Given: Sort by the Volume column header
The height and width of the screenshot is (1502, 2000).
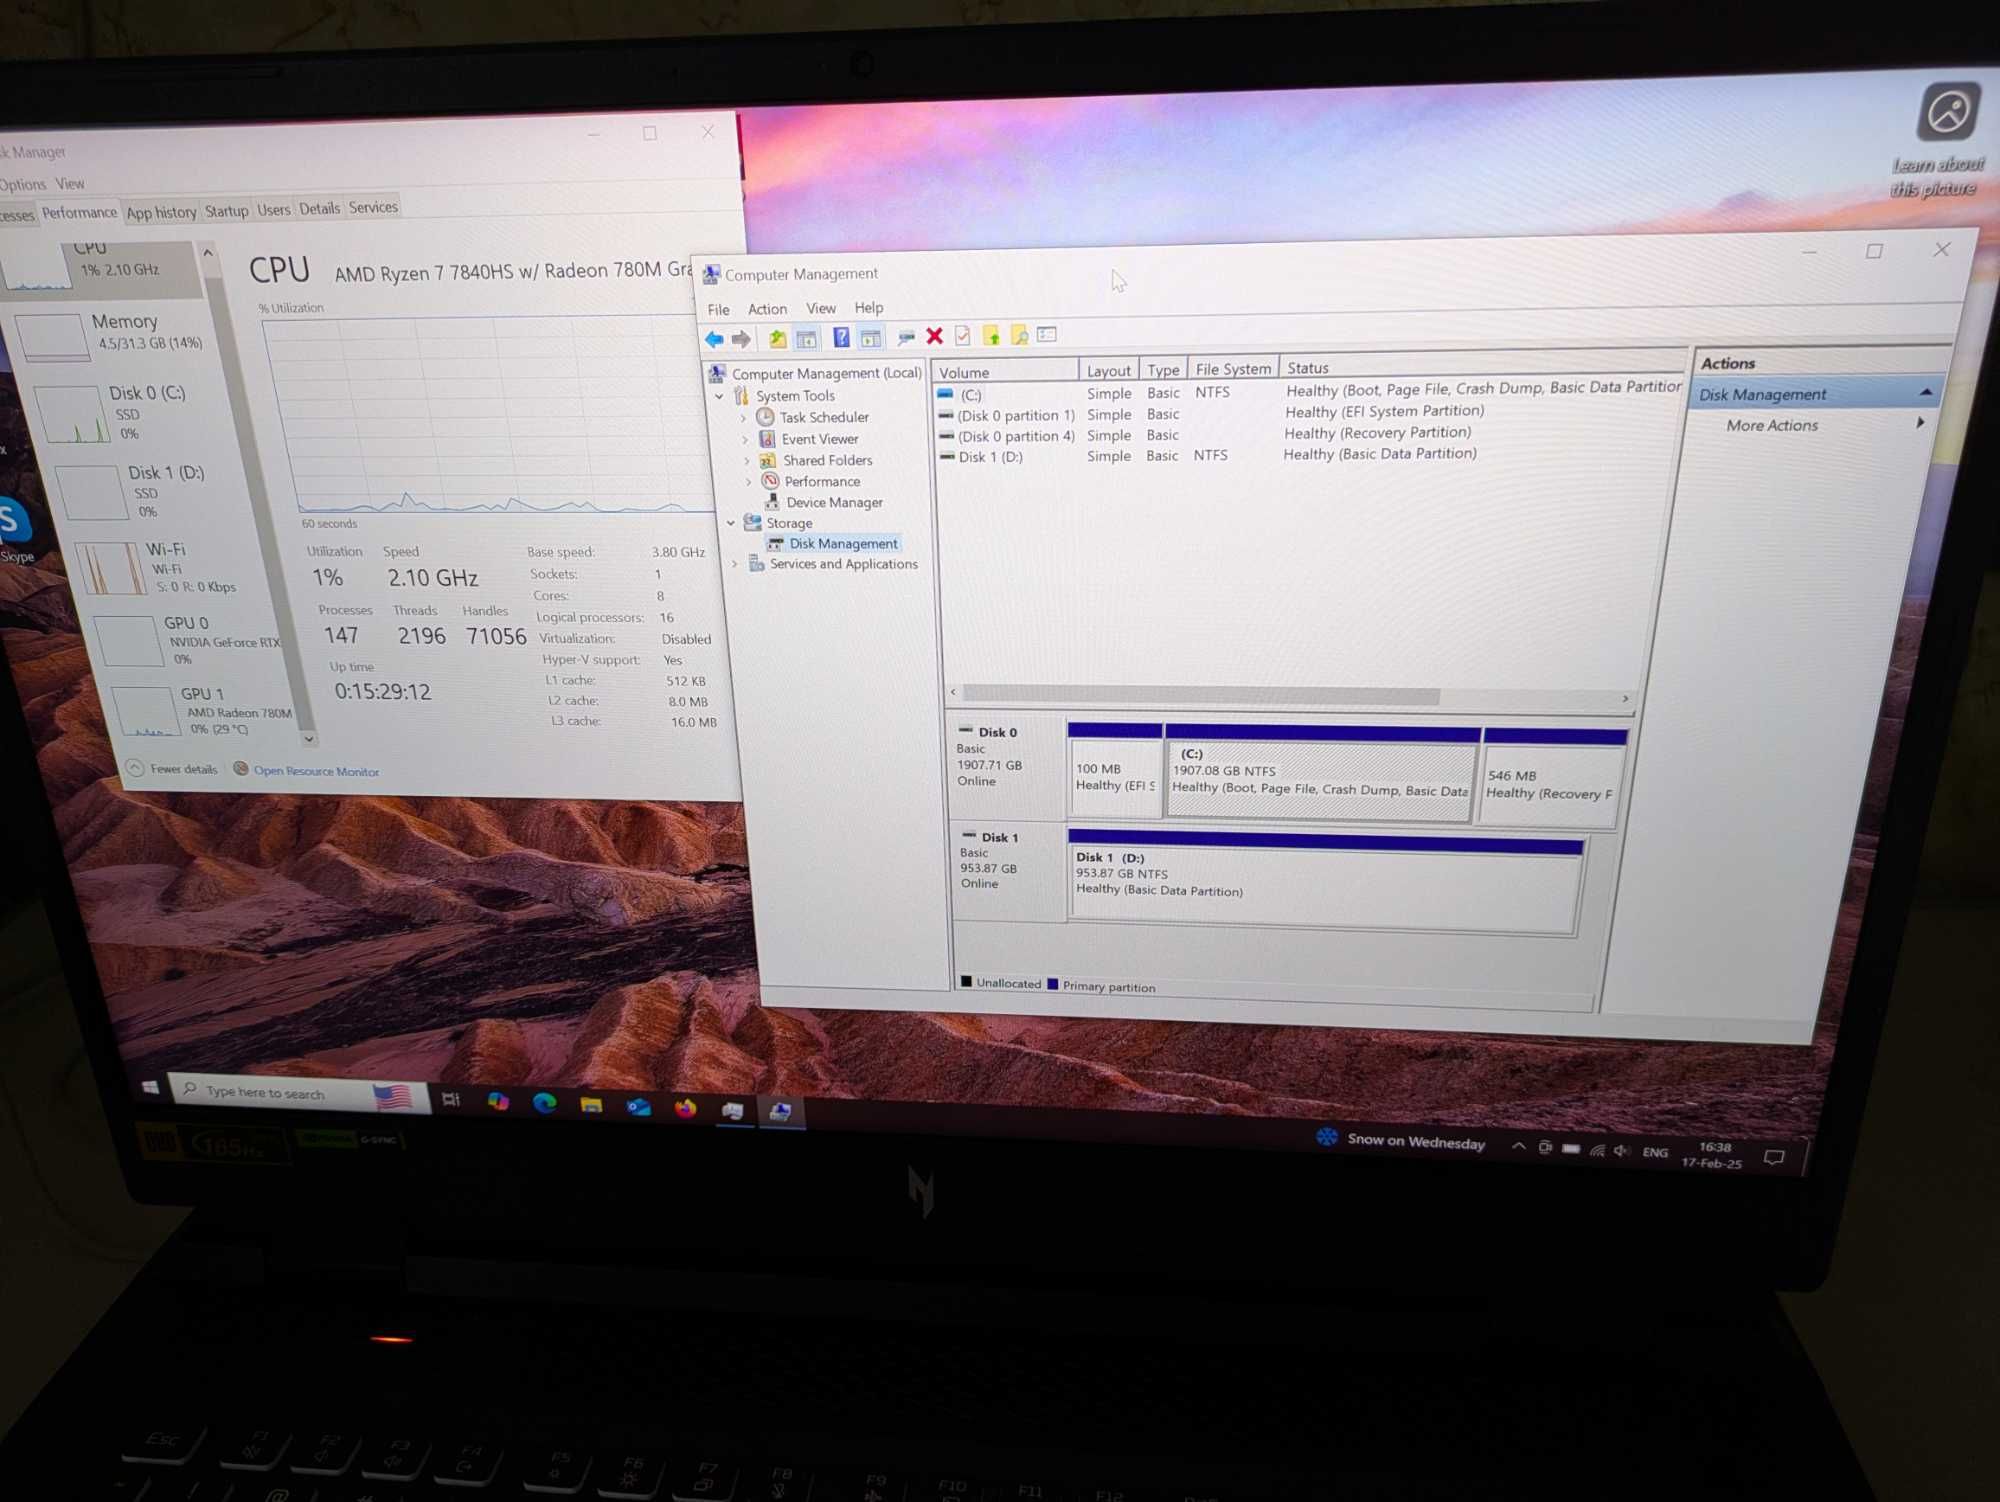Looking at the screenshot, I should tap(1006, 372).
